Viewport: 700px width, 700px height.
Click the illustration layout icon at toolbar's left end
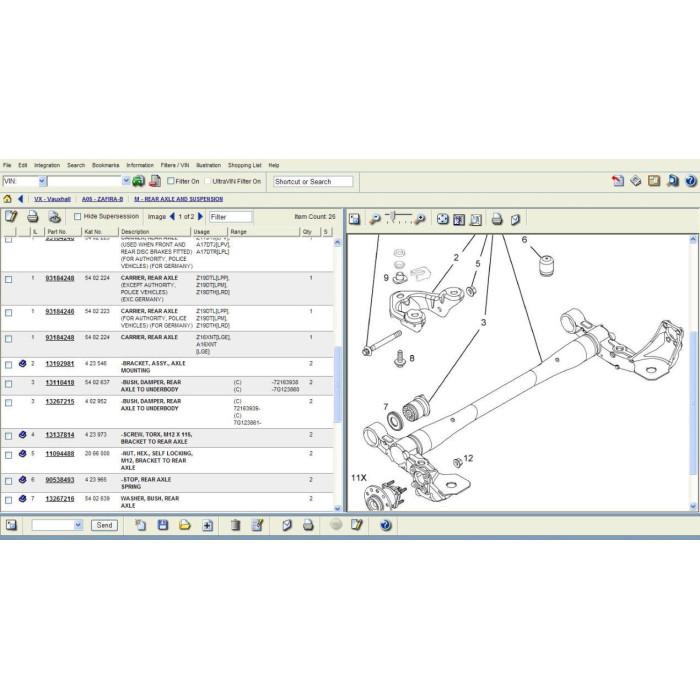click(354, 219)
